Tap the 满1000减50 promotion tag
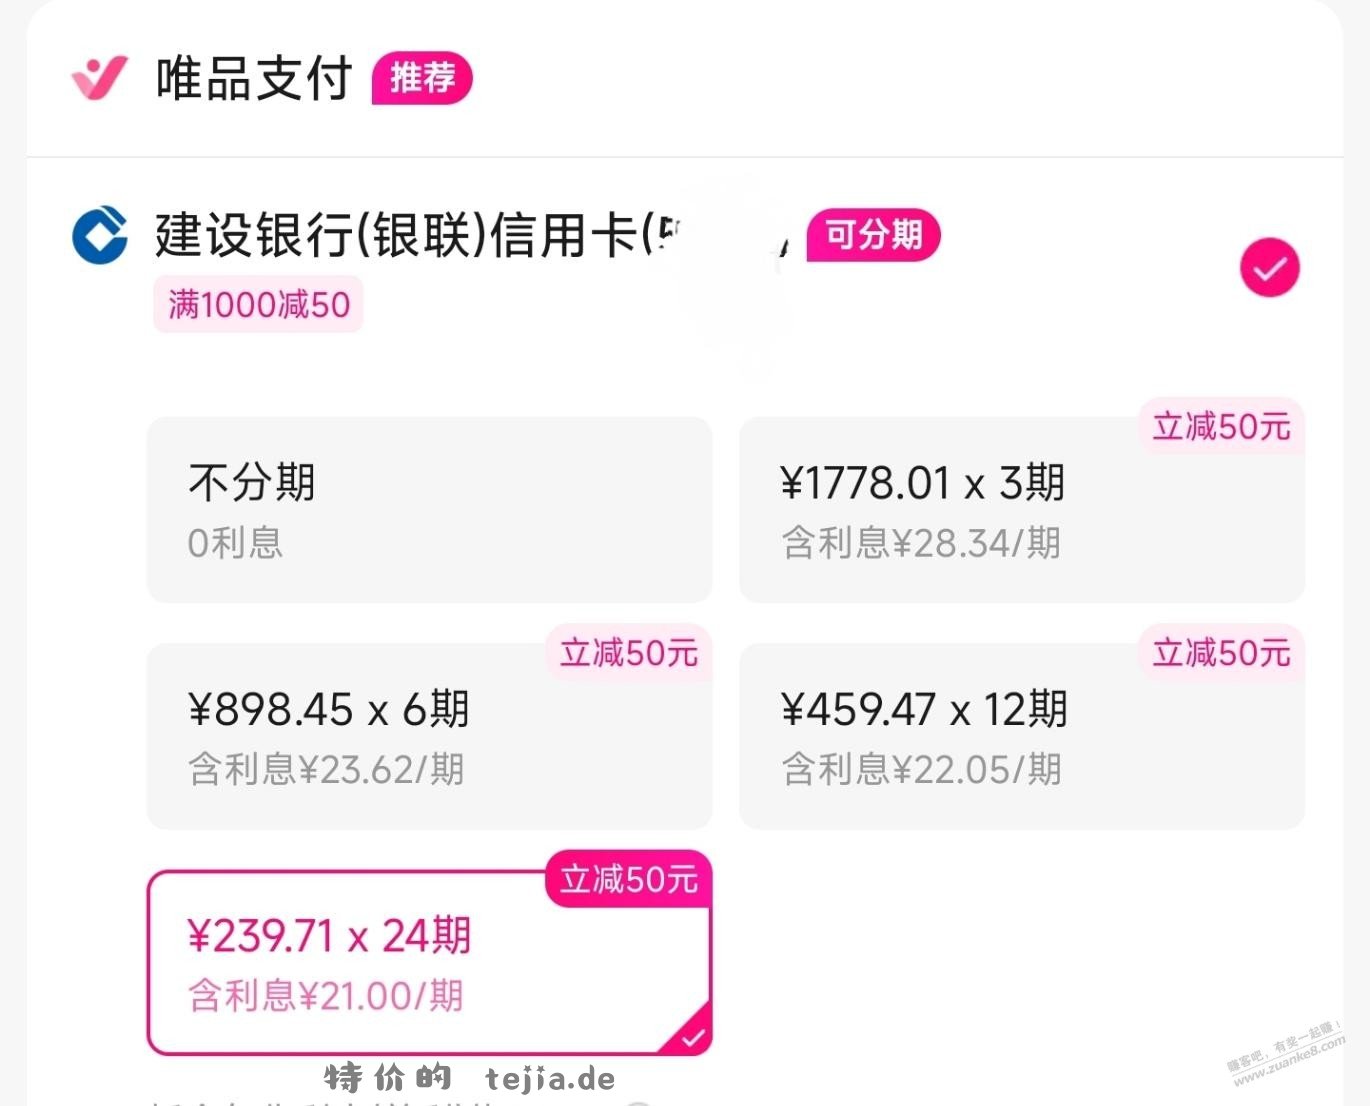The height and width of the screenshot is (1106, 1370). [x=259, y=305]
